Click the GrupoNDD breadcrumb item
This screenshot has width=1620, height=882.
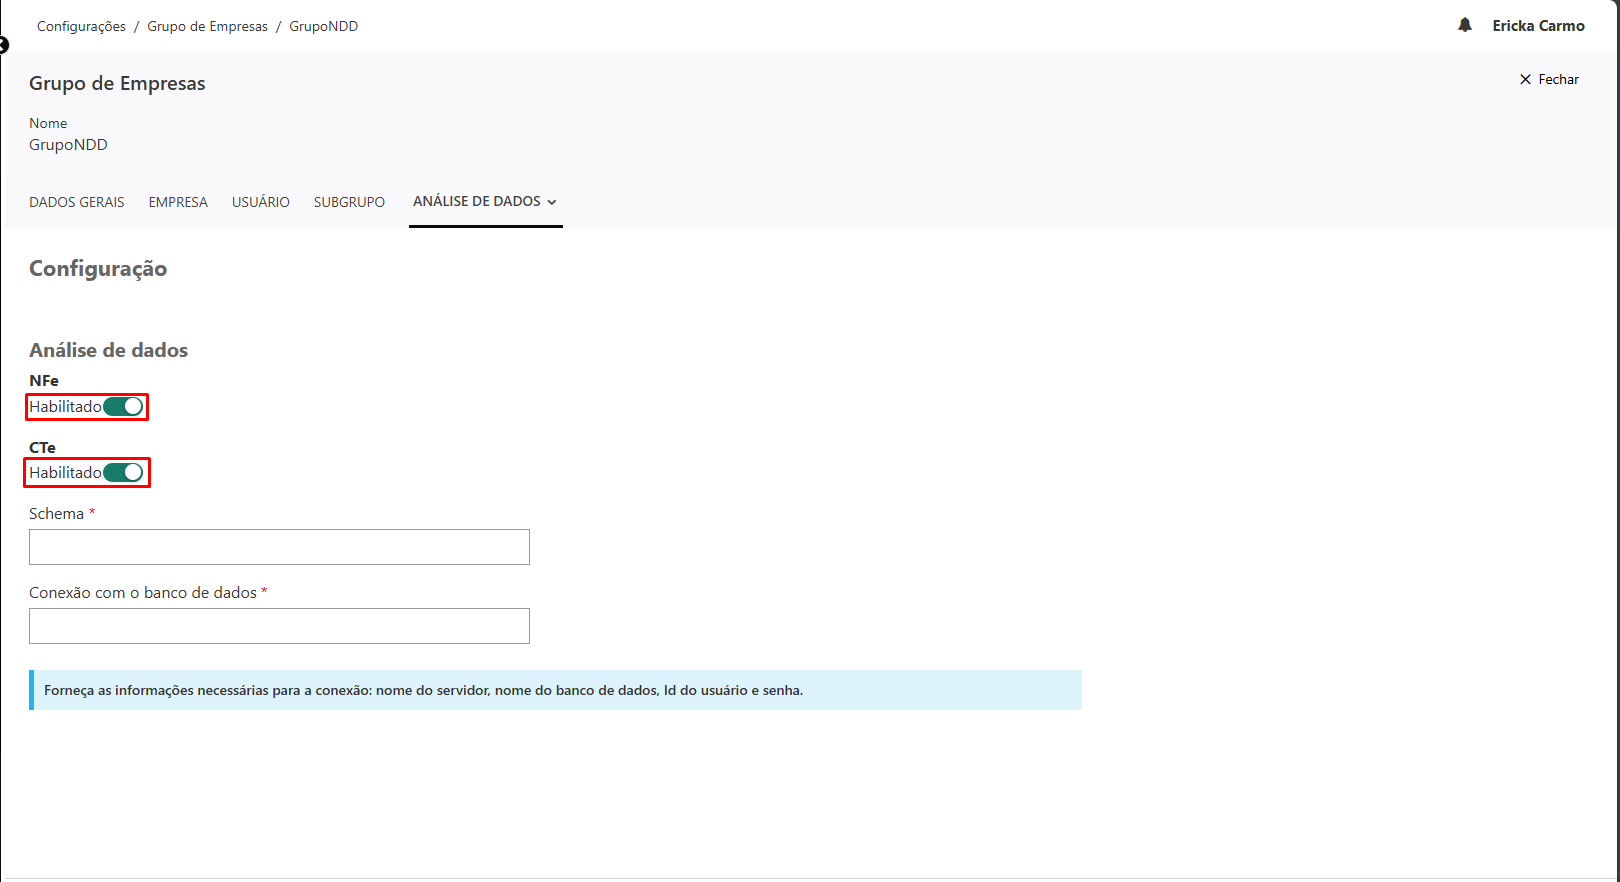click(x=323, y=26)
